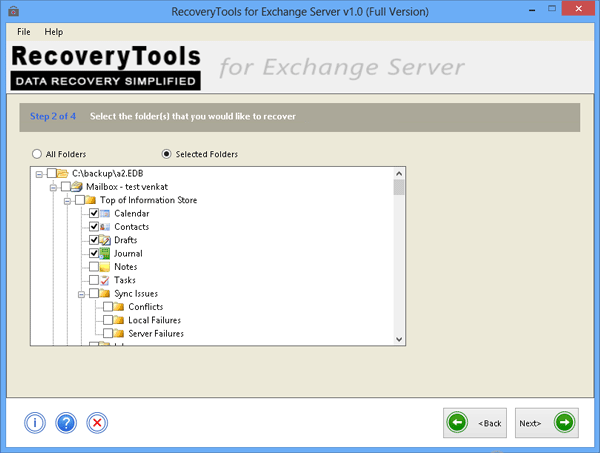Collapse the Top of Information Store node
600x453 pixels.
coord(67,201)
